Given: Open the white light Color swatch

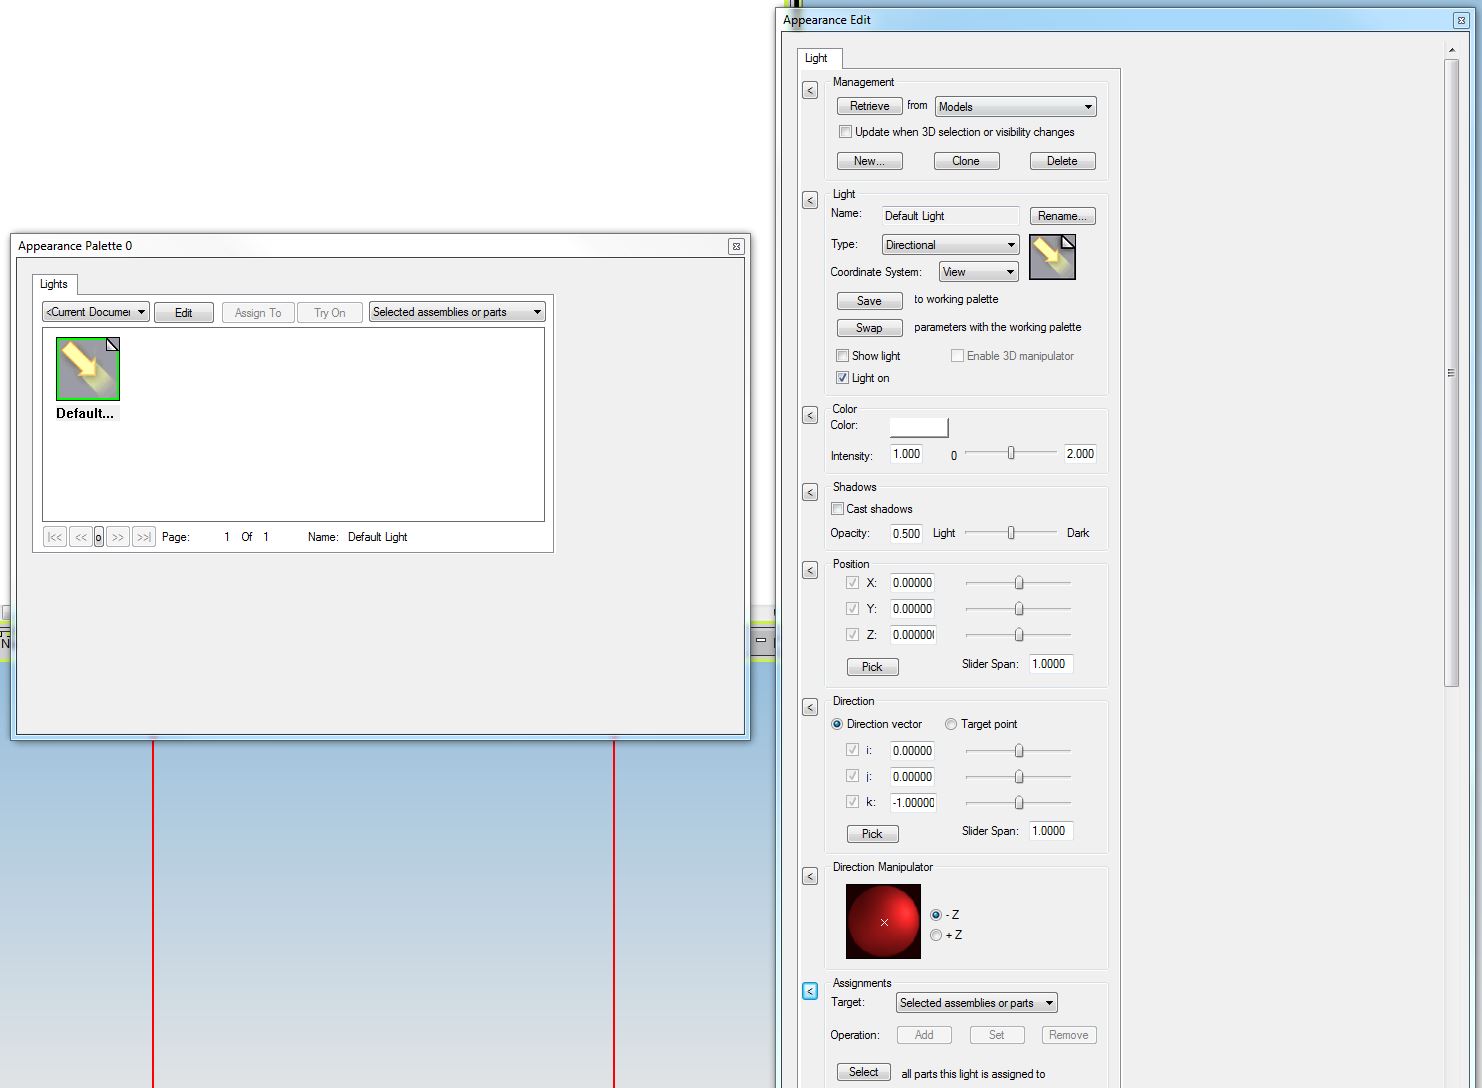Looking at the screenshot, I should (x=919, y=427).
